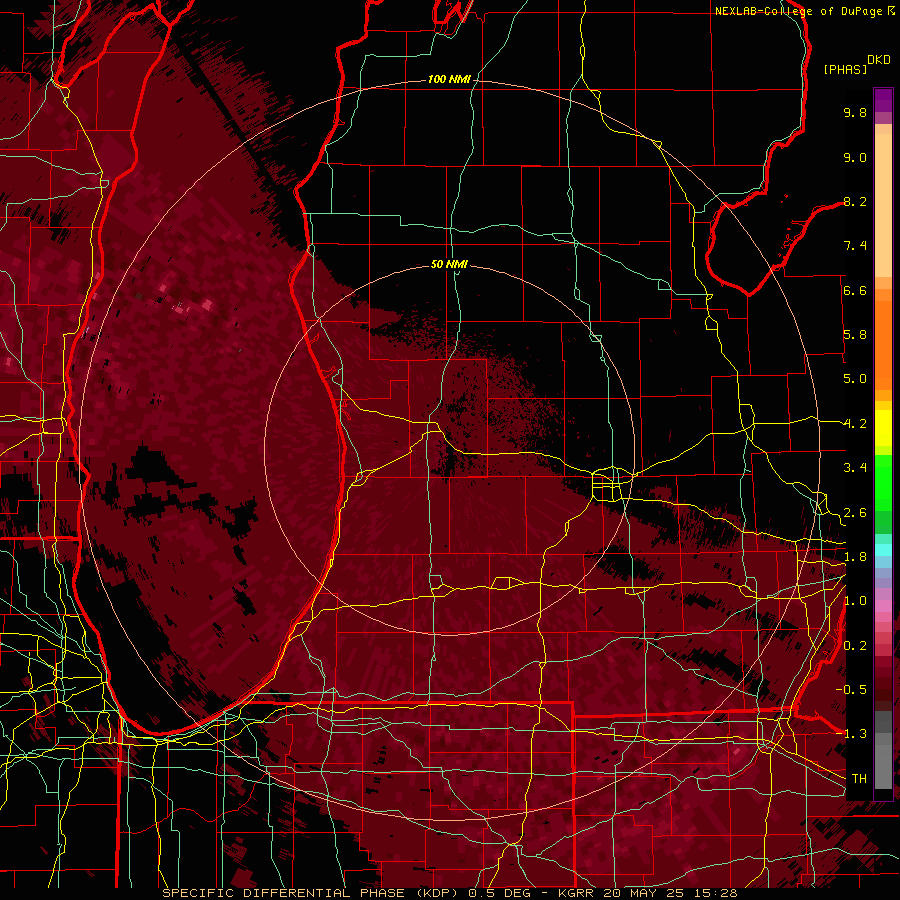Click the 7.4 scale value
The height and width of the screenshot is (900, 900).
pos(855,246)
